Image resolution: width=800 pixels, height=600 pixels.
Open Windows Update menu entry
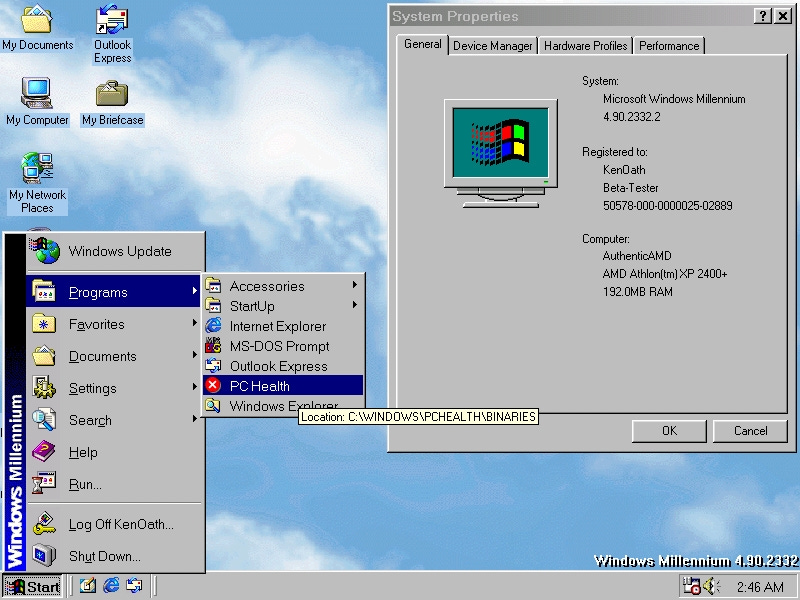(115, 251)
